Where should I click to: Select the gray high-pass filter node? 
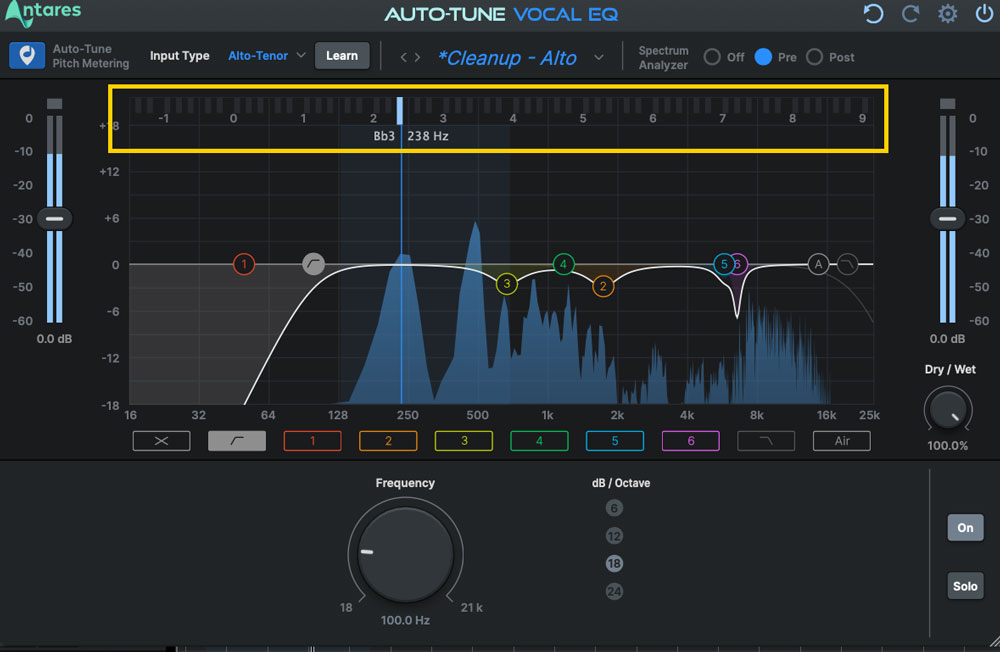coord(313,263)
